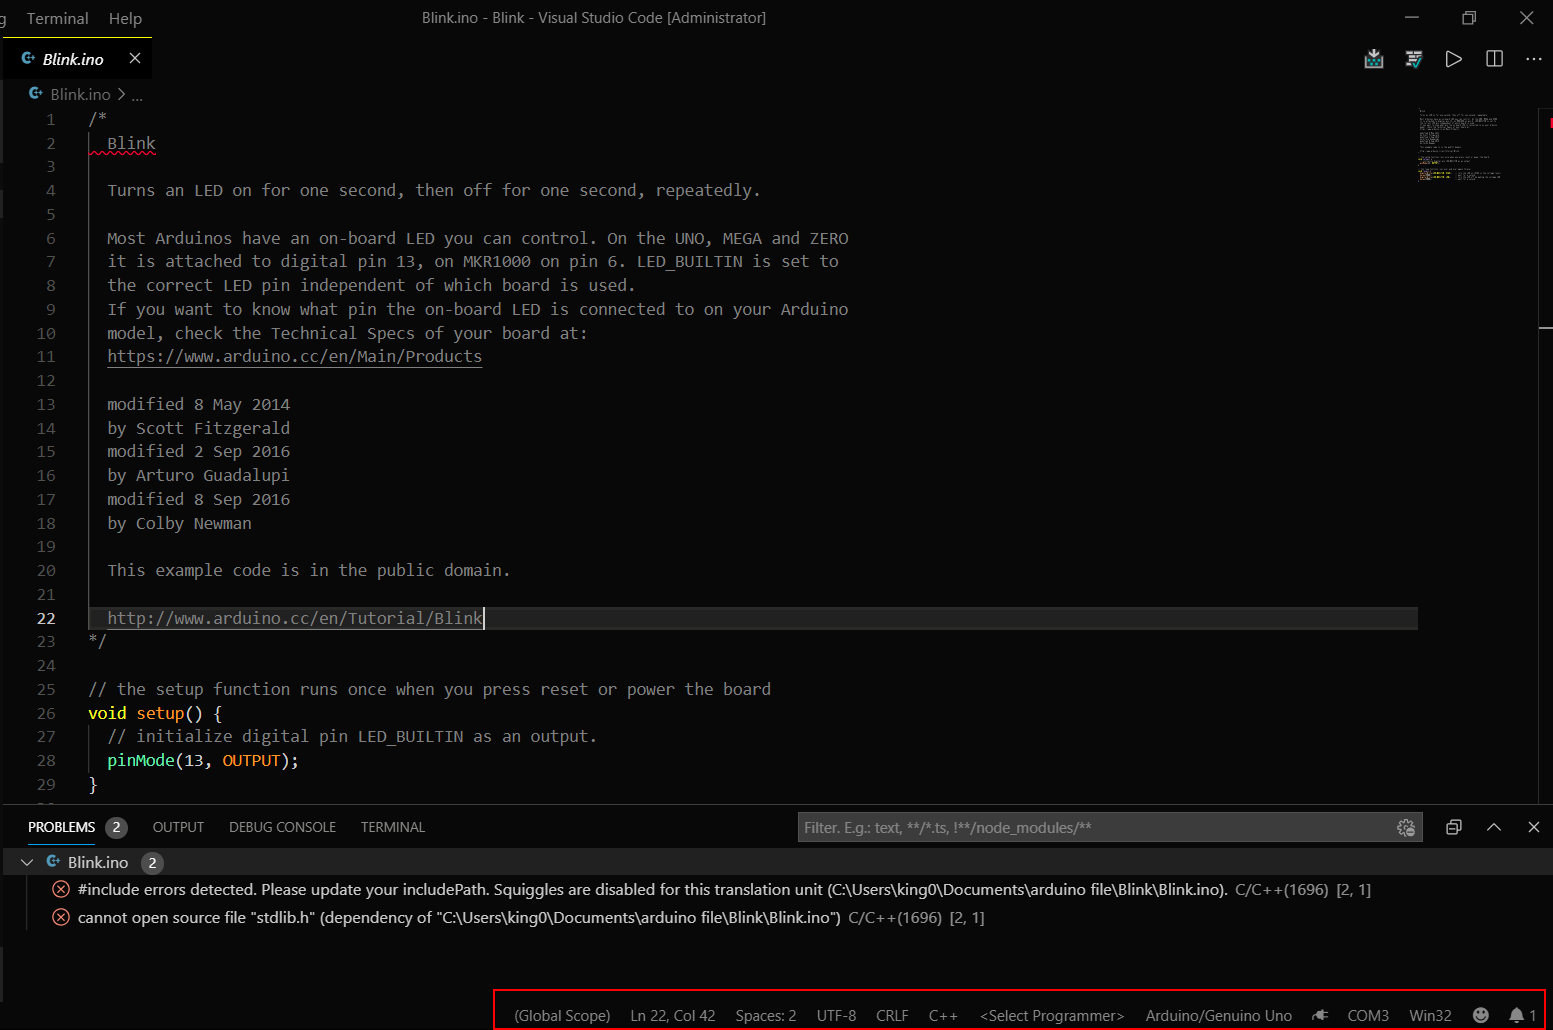1553x1030 pixels.
Task: Select the Blink.ino editor tab
Action: click(77, 59)
